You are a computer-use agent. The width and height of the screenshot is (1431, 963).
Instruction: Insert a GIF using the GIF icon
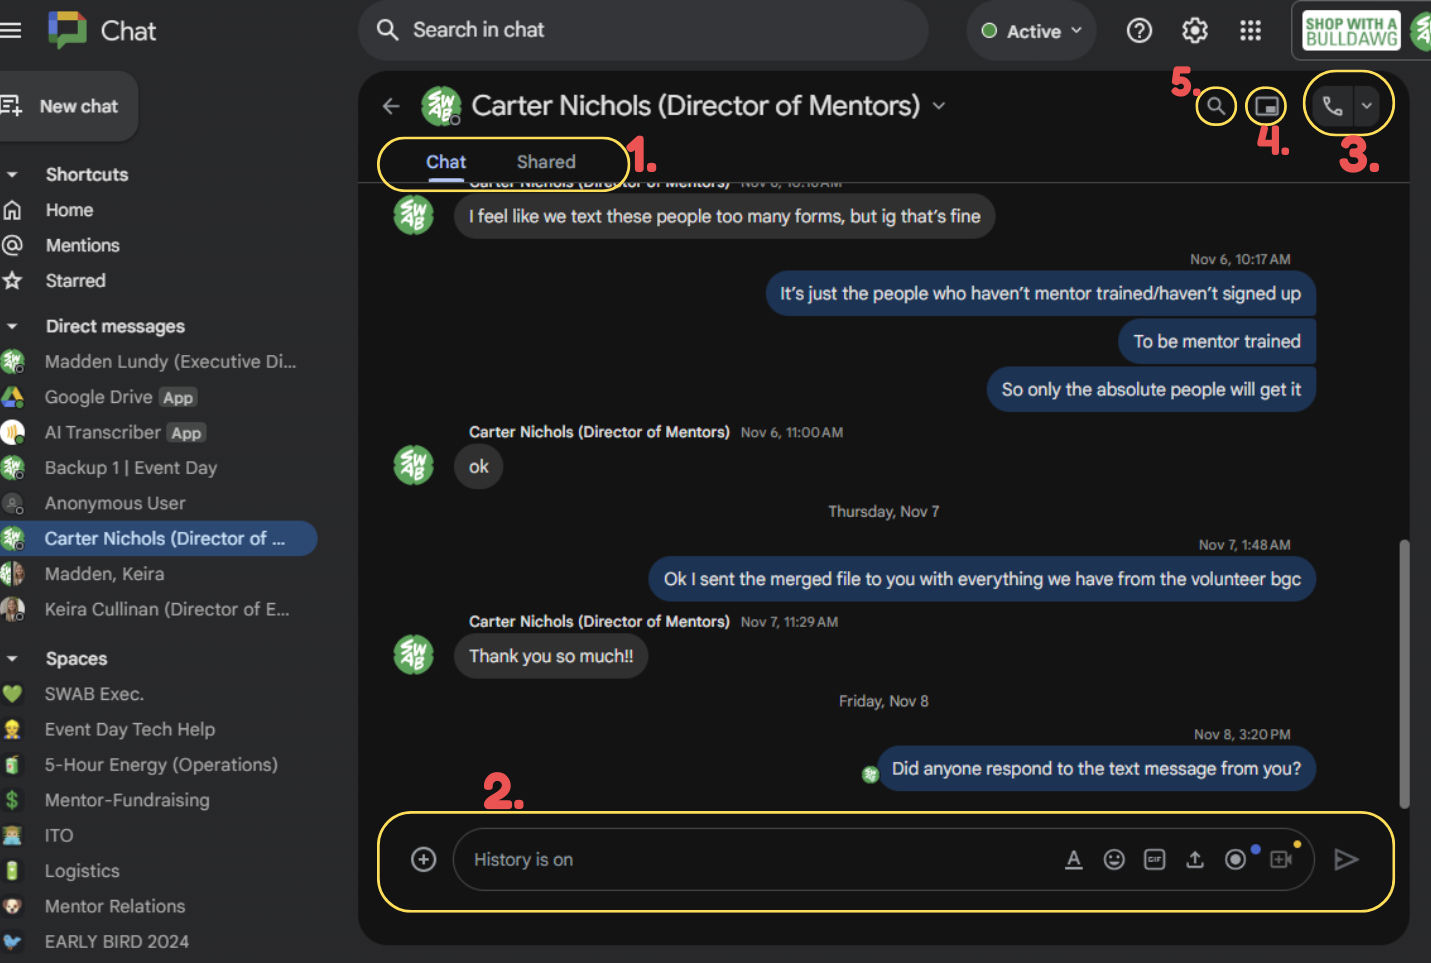click(1154, 859)
